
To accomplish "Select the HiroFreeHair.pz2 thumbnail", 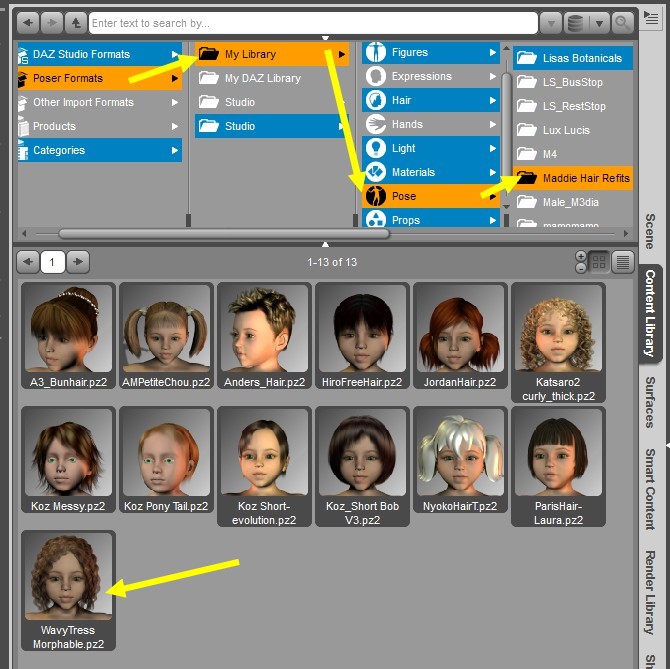I will 362,336.
